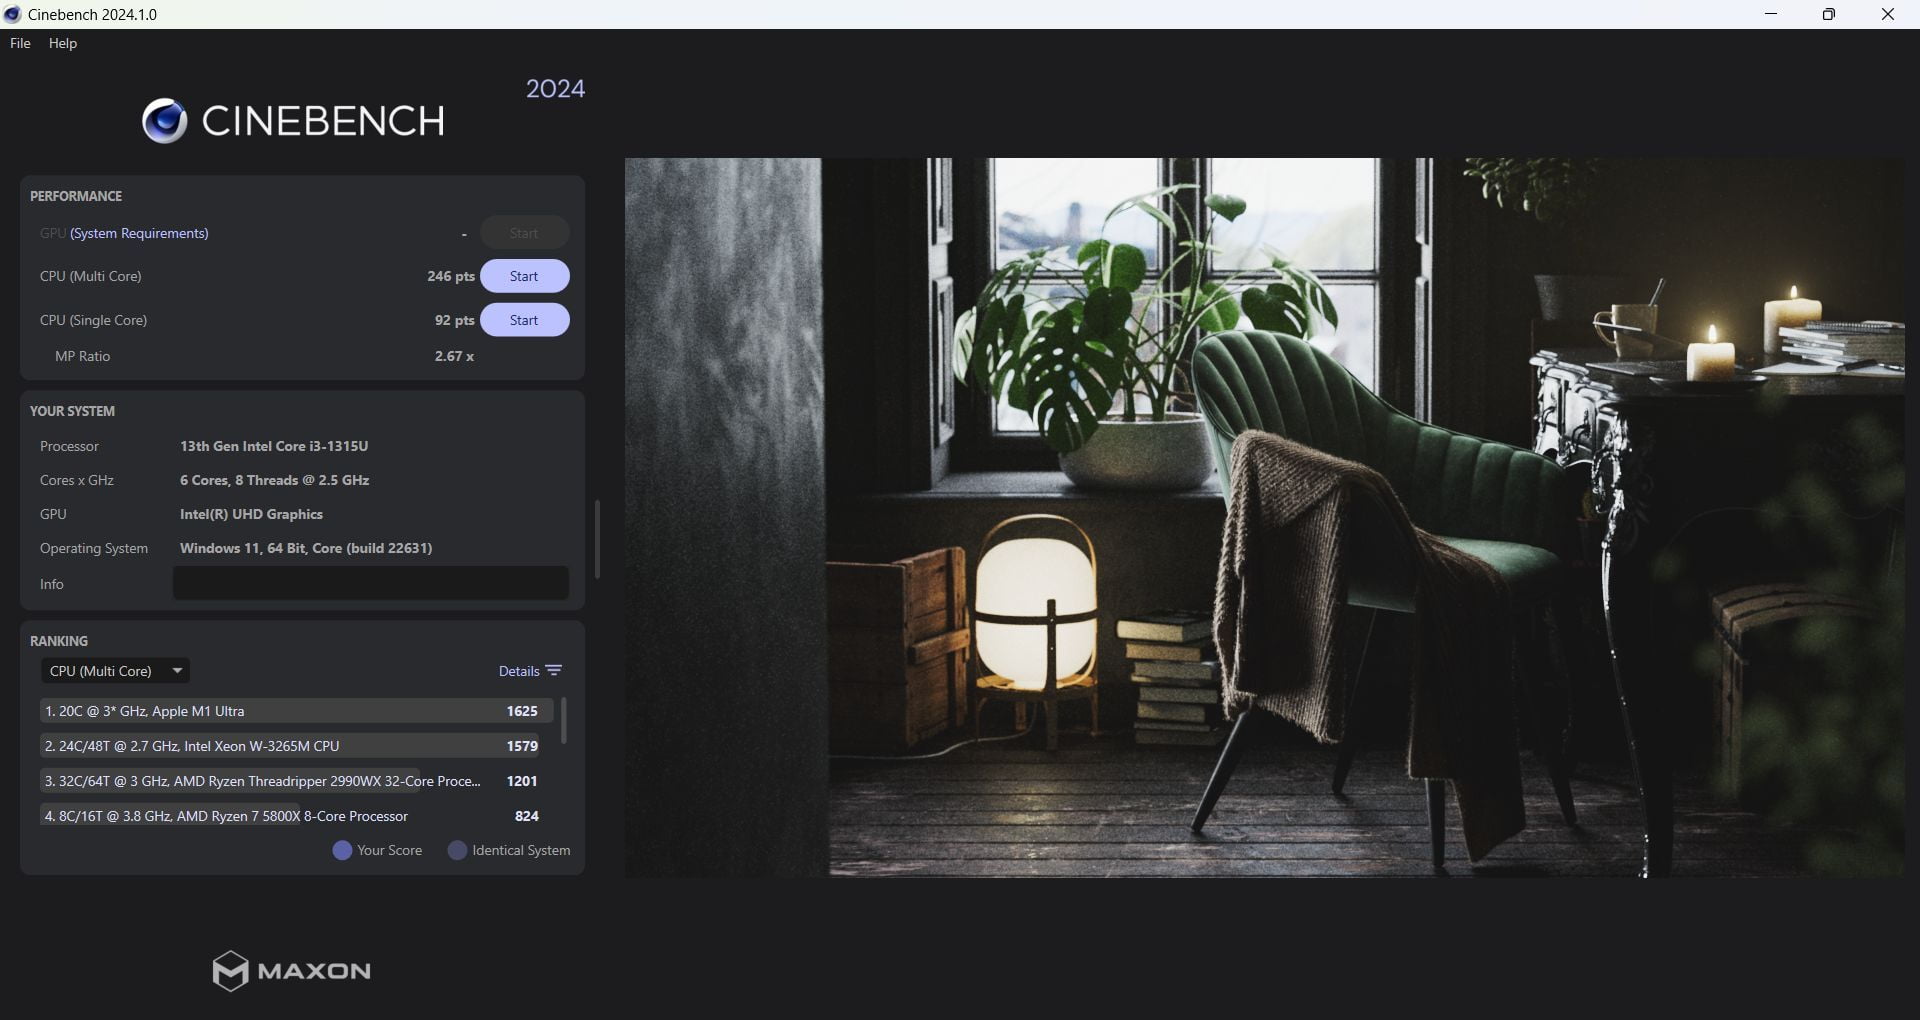Click the Details ranking link
Screen dimensions: 1920x1020
[519, 671]
